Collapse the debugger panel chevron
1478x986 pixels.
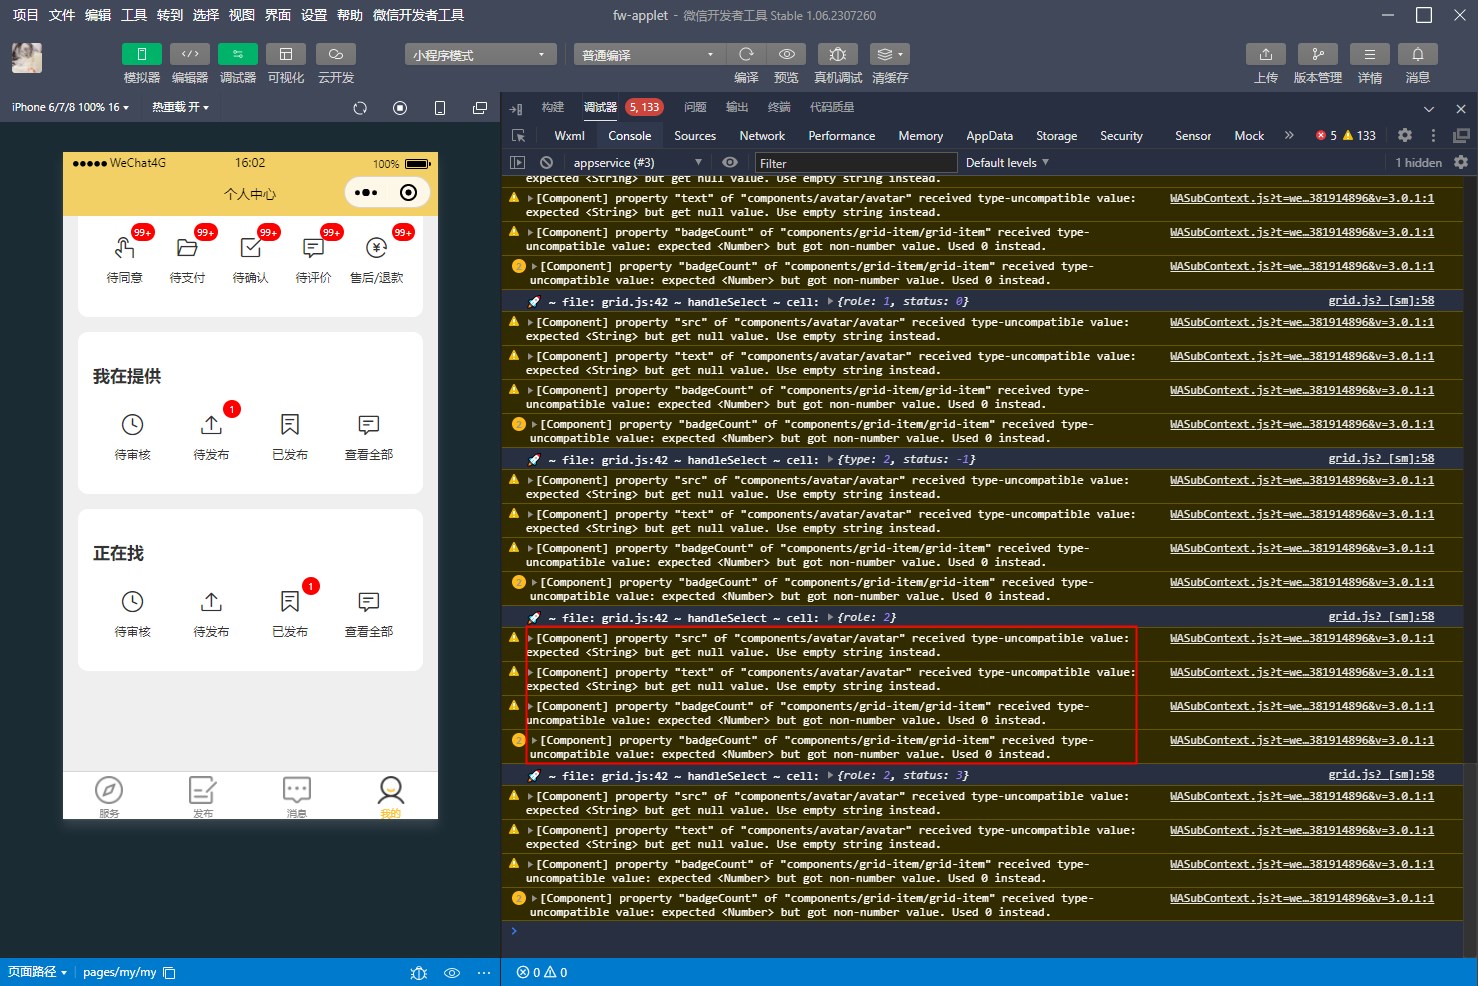[1429, 108]
